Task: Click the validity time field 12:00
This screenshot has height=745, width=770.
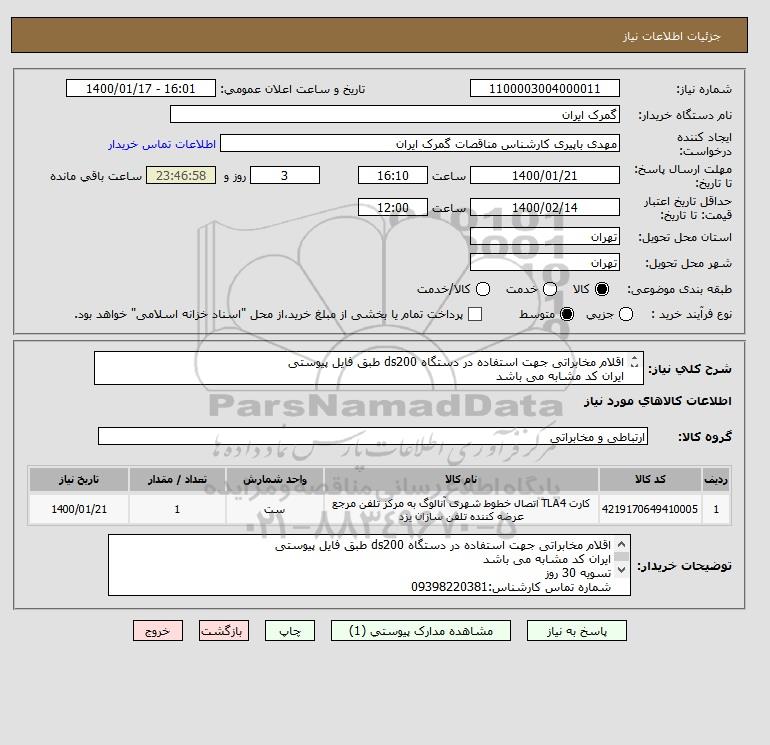Action: pos(393,207)
